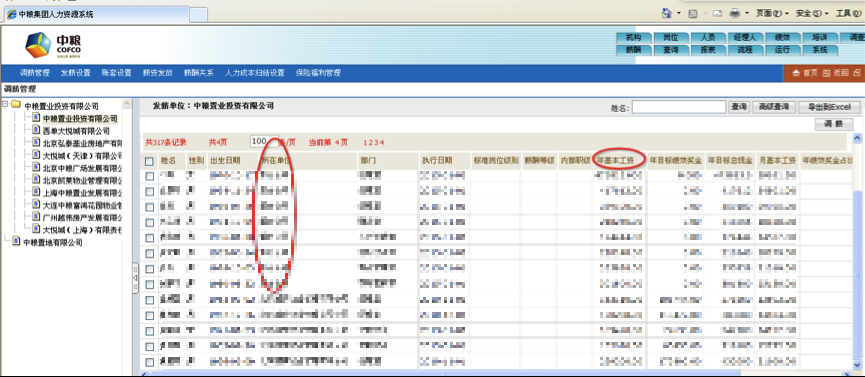The width and height of the screenshot is (865, 377).
Task: Open the 人力成本归结设置 menu
Action: point(254,73)
